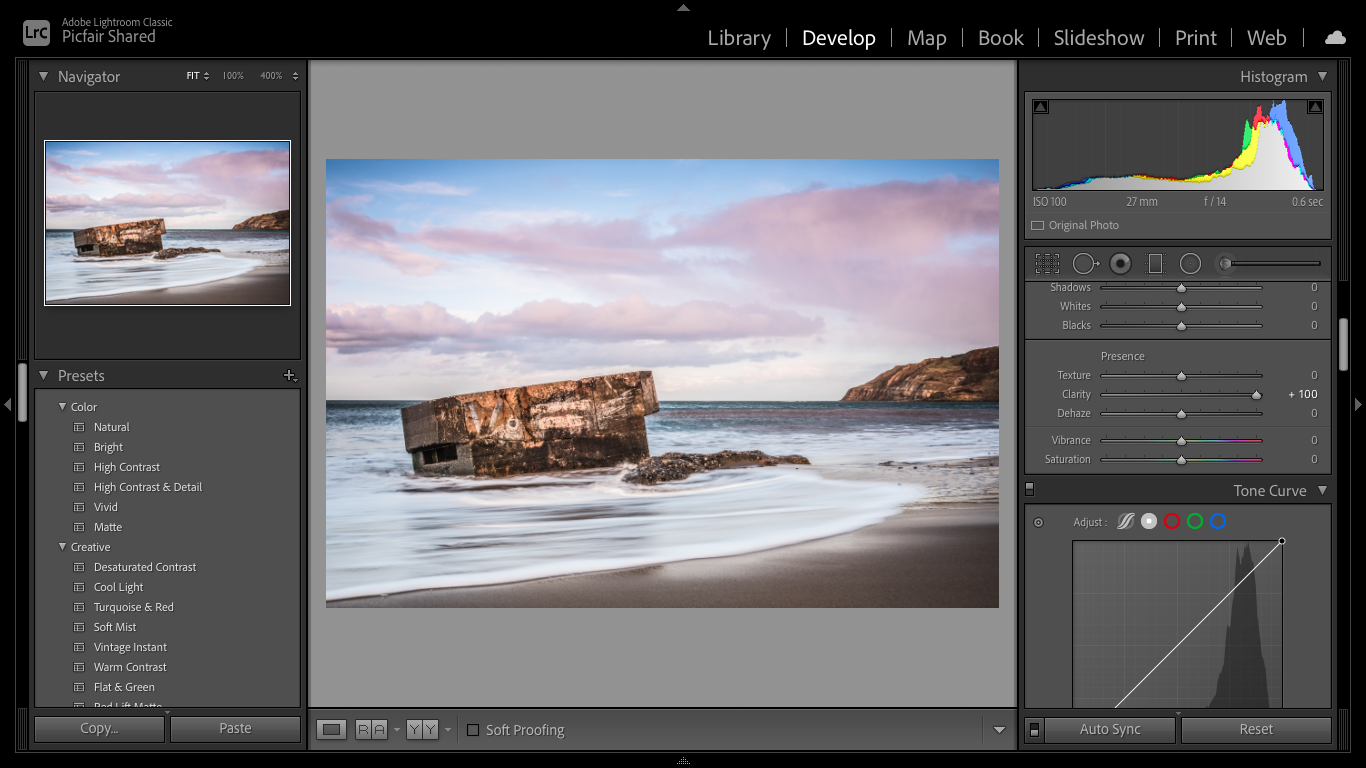Toggle the Auto Sync switch
The width and height of the screenshot is (1366, 768).
(1035, 730)
